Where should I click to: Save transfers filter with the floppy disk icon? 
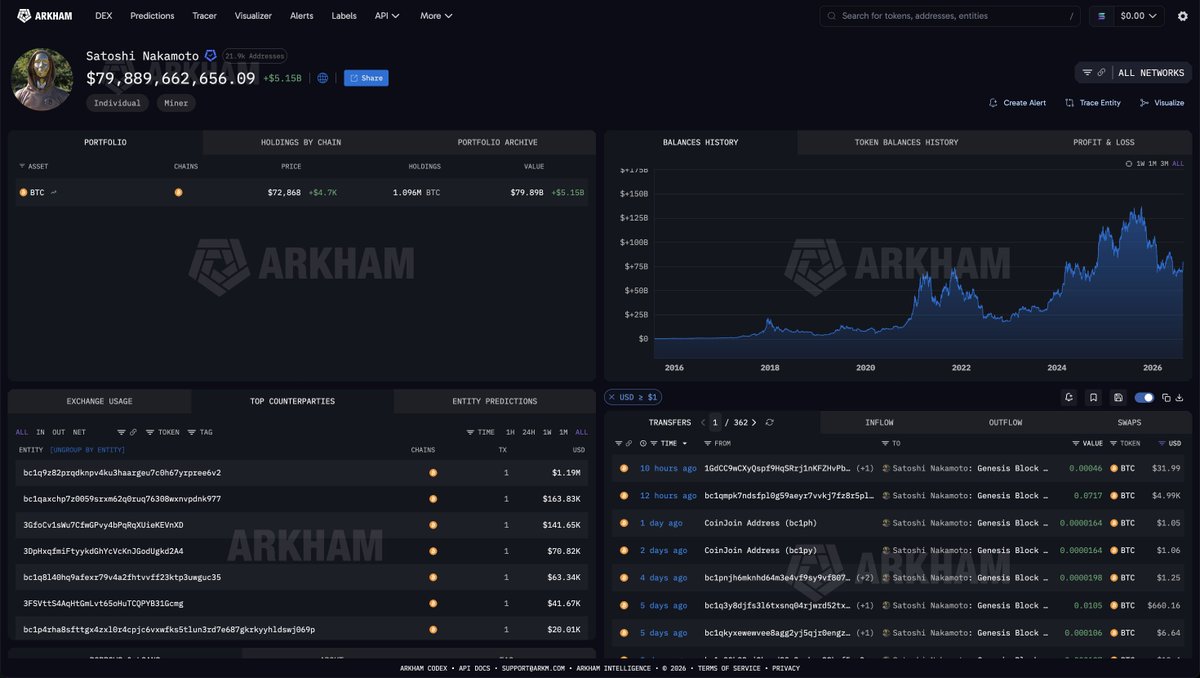click(1118, 398)
